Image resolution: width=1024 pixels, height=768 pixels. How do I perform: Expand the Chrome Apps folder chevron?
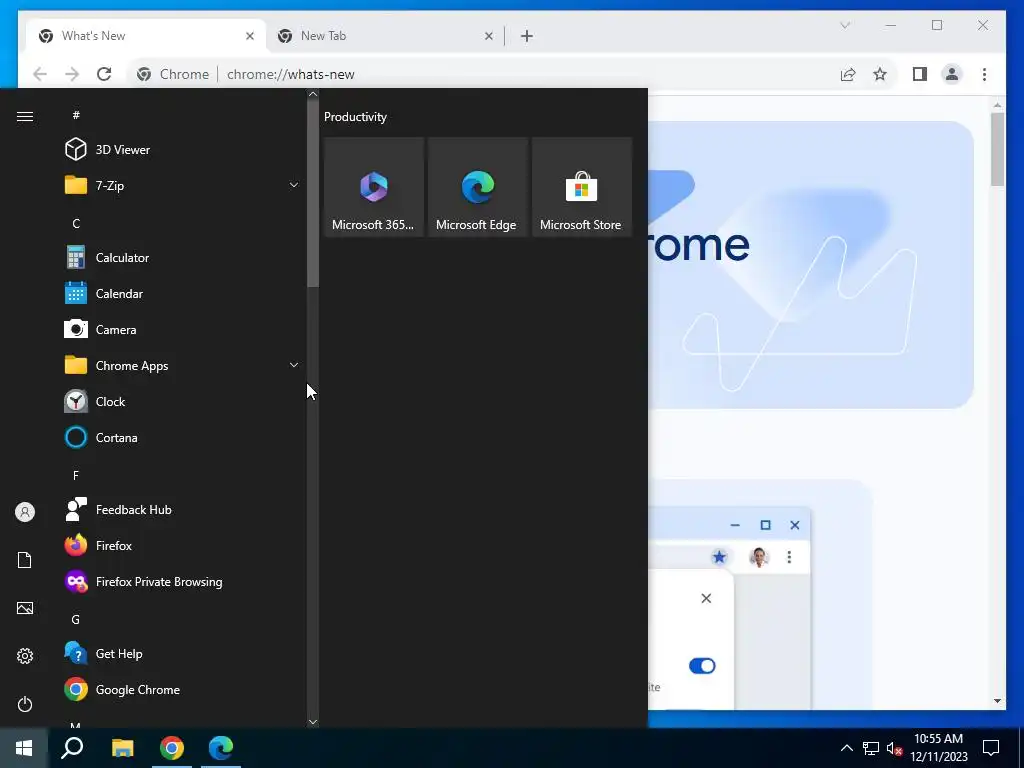[294, 365]
